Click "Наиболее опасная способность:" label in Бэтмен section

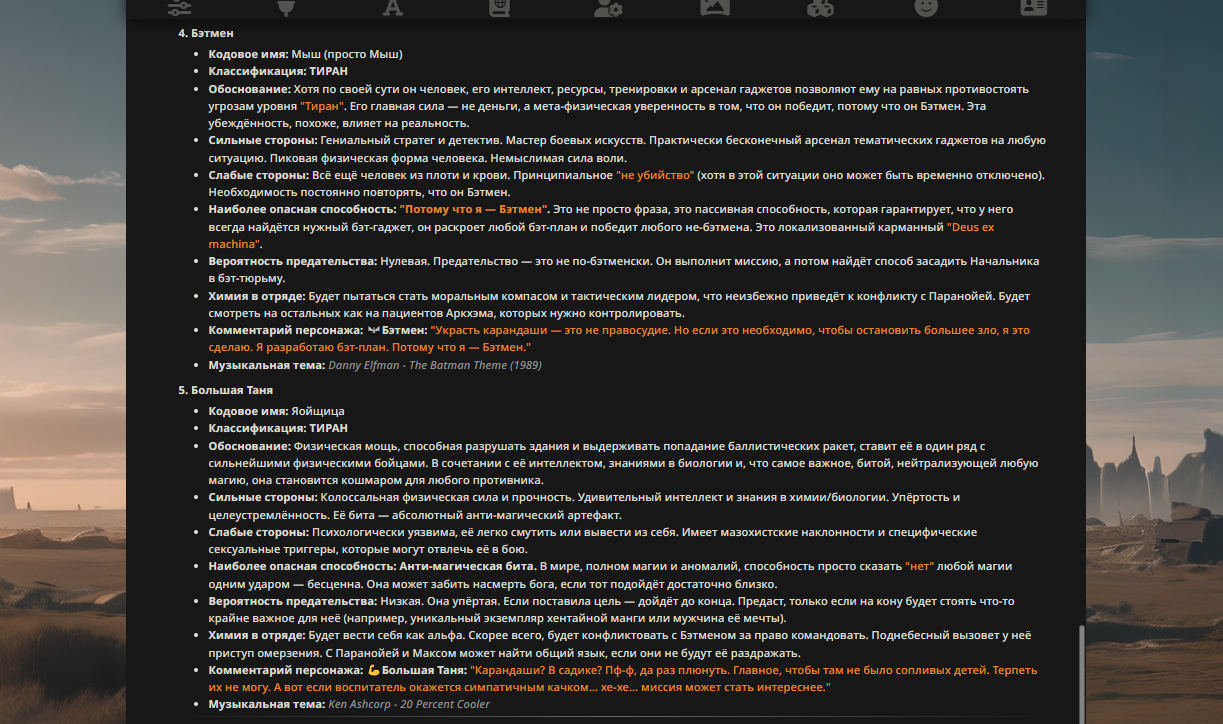point(302,209)
